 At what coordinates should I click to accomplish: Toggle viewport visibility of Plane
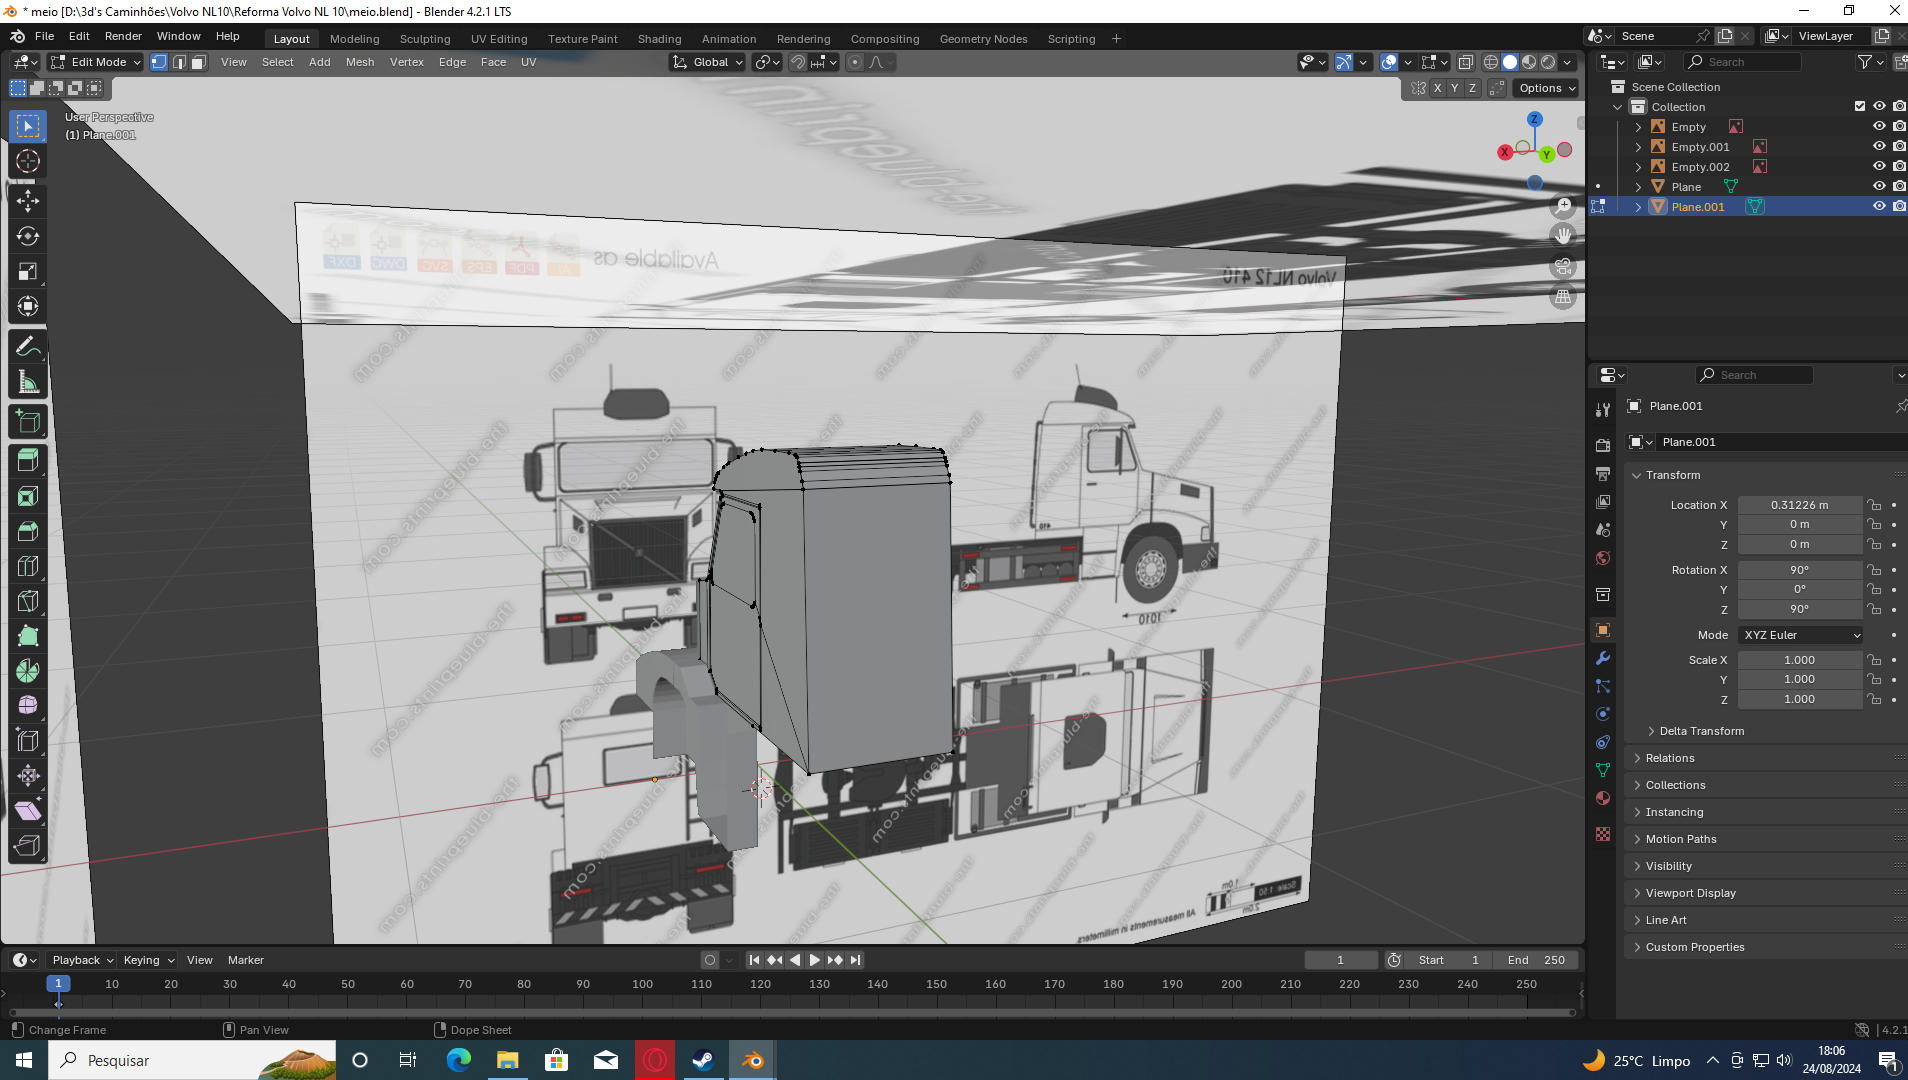click(1879, 187)
